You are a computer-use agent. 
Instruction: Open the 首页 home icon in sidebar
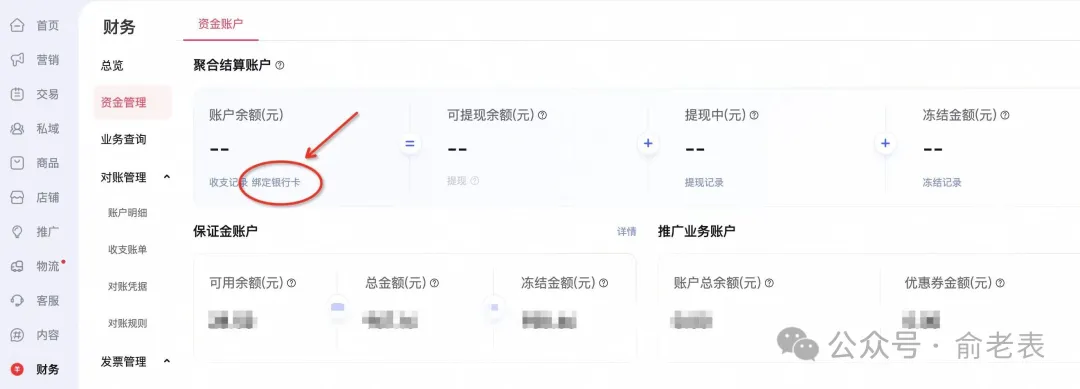click(x=17, y=25)
